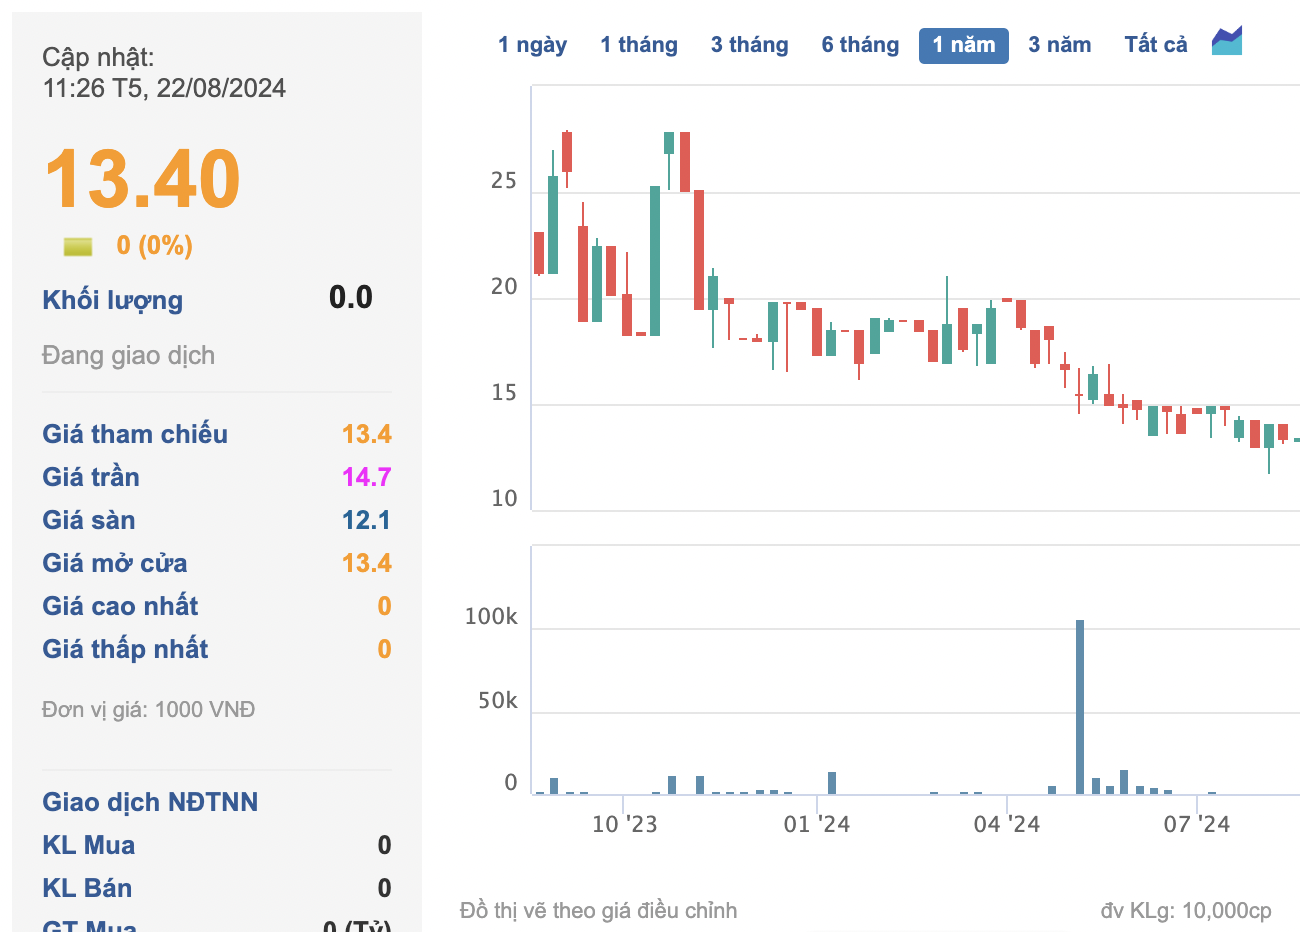The width and height of the screenshot is (1300, 932).
Task: Click the 14.7 ceiling price value
Action: pos(367,477)
